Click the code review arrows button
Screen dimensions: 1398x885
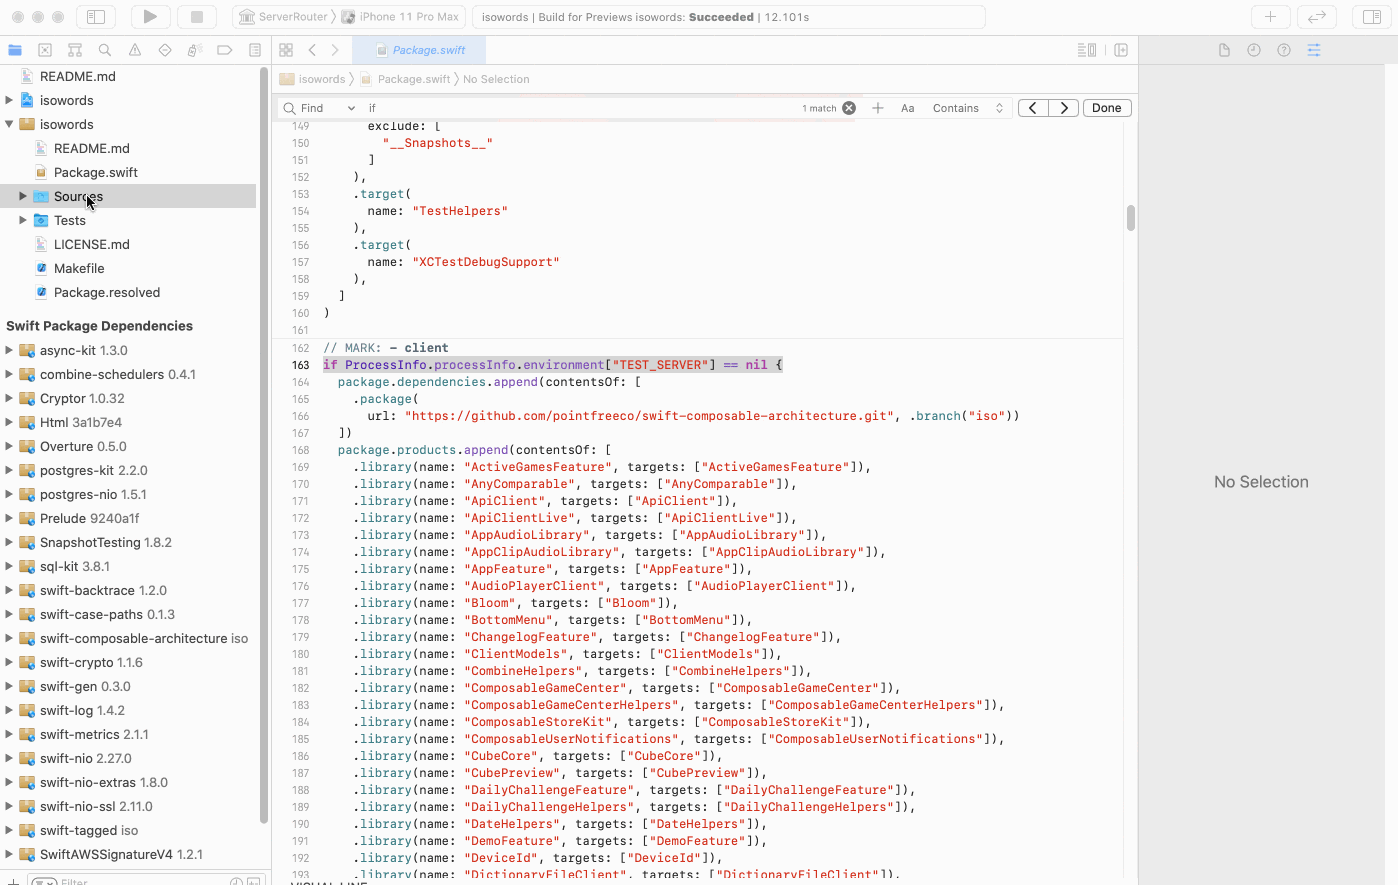pos(1317,17)
